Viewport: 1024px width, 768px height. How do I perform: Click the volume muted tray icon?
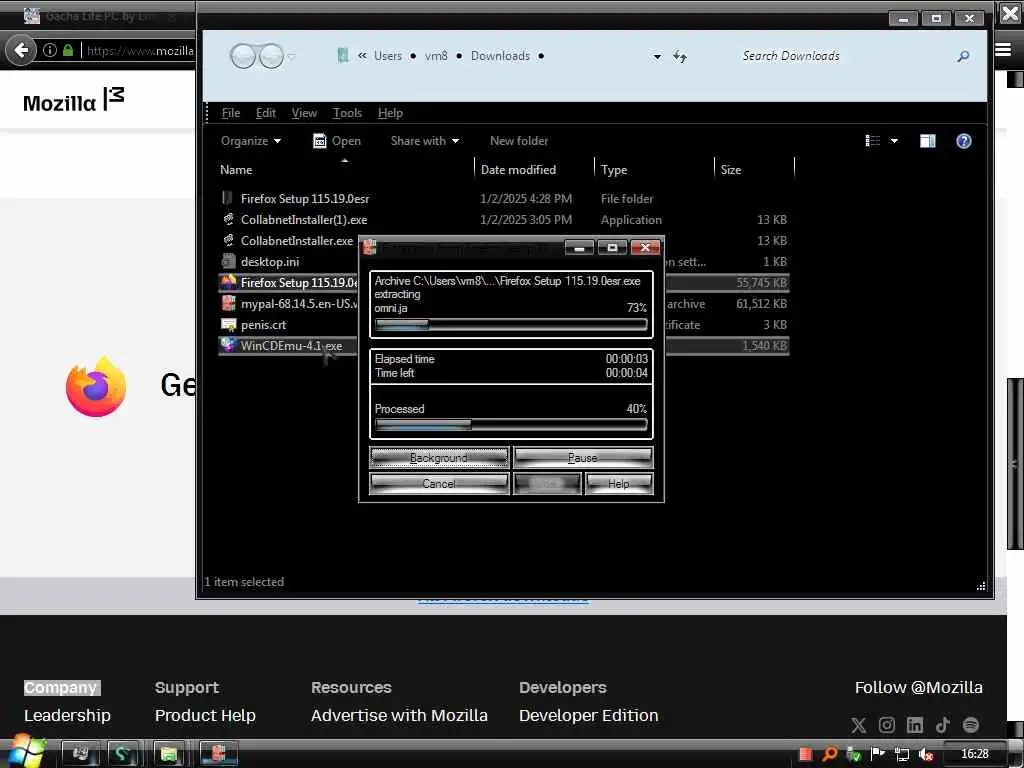(x=925, y=754)
